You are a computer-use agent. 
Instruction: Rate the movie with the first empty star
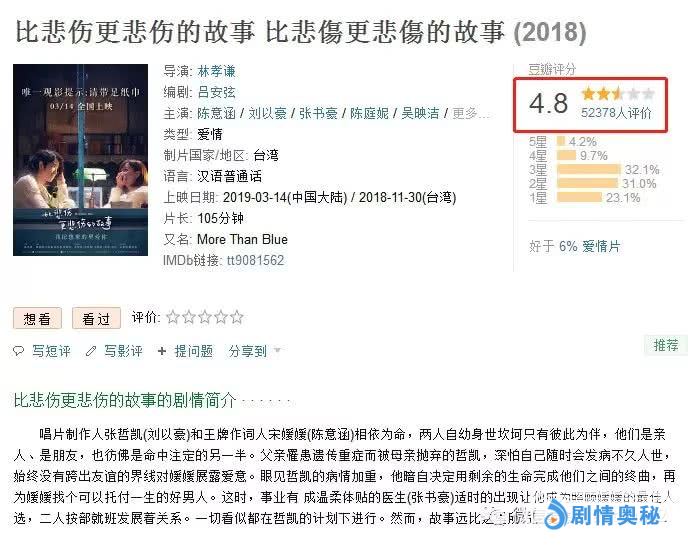tap(173, 317)
